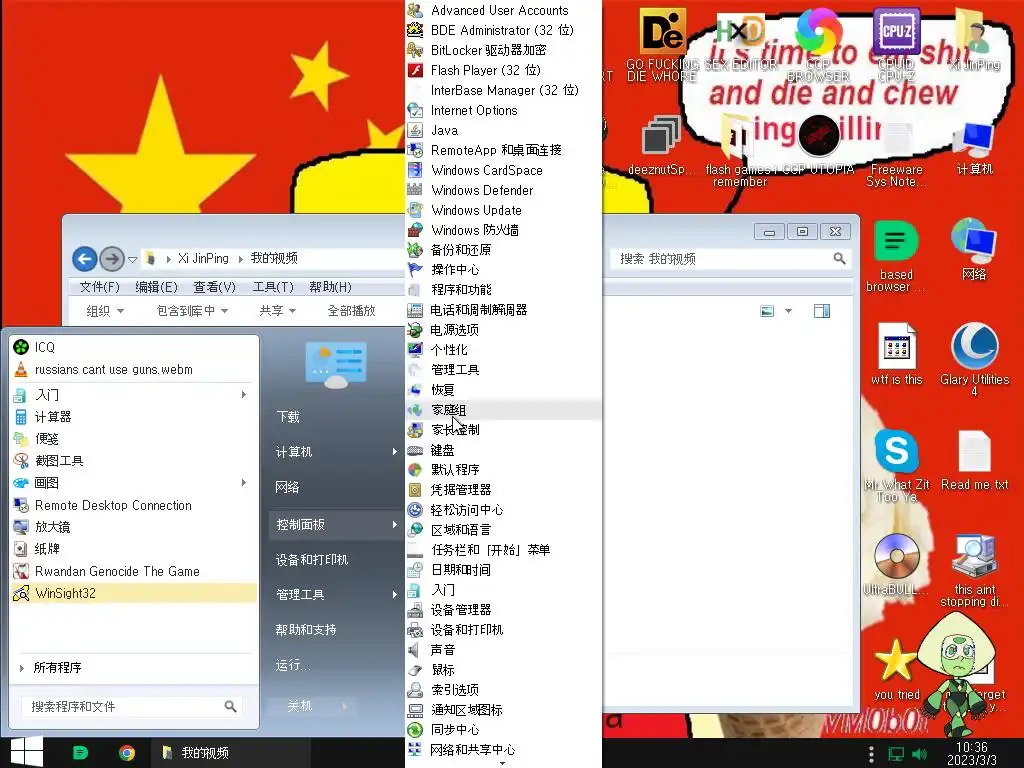Expand the 画图 jump list arrow
1024x768 pixels.
pyautogui.click(x=244, y=483)
